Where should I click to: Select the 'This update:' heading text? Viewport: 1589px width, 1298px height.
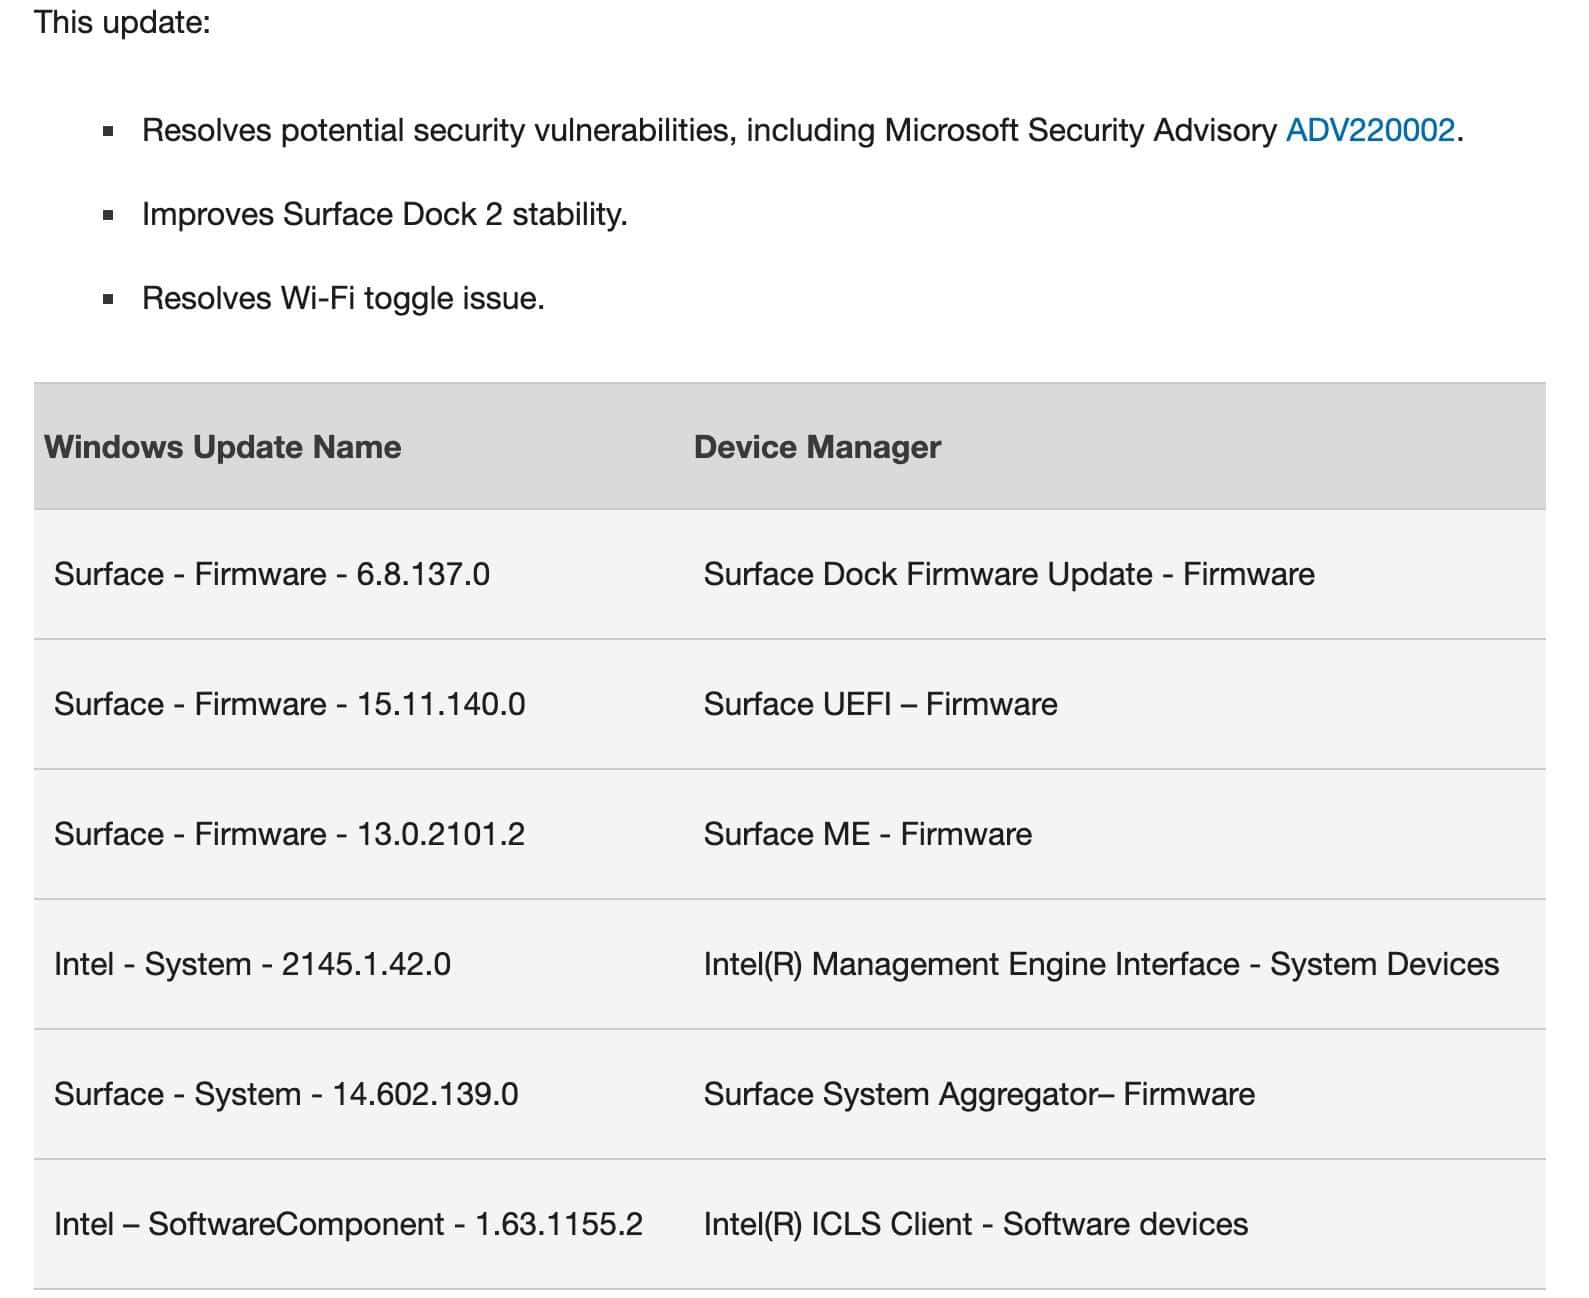tap(122, 21)
